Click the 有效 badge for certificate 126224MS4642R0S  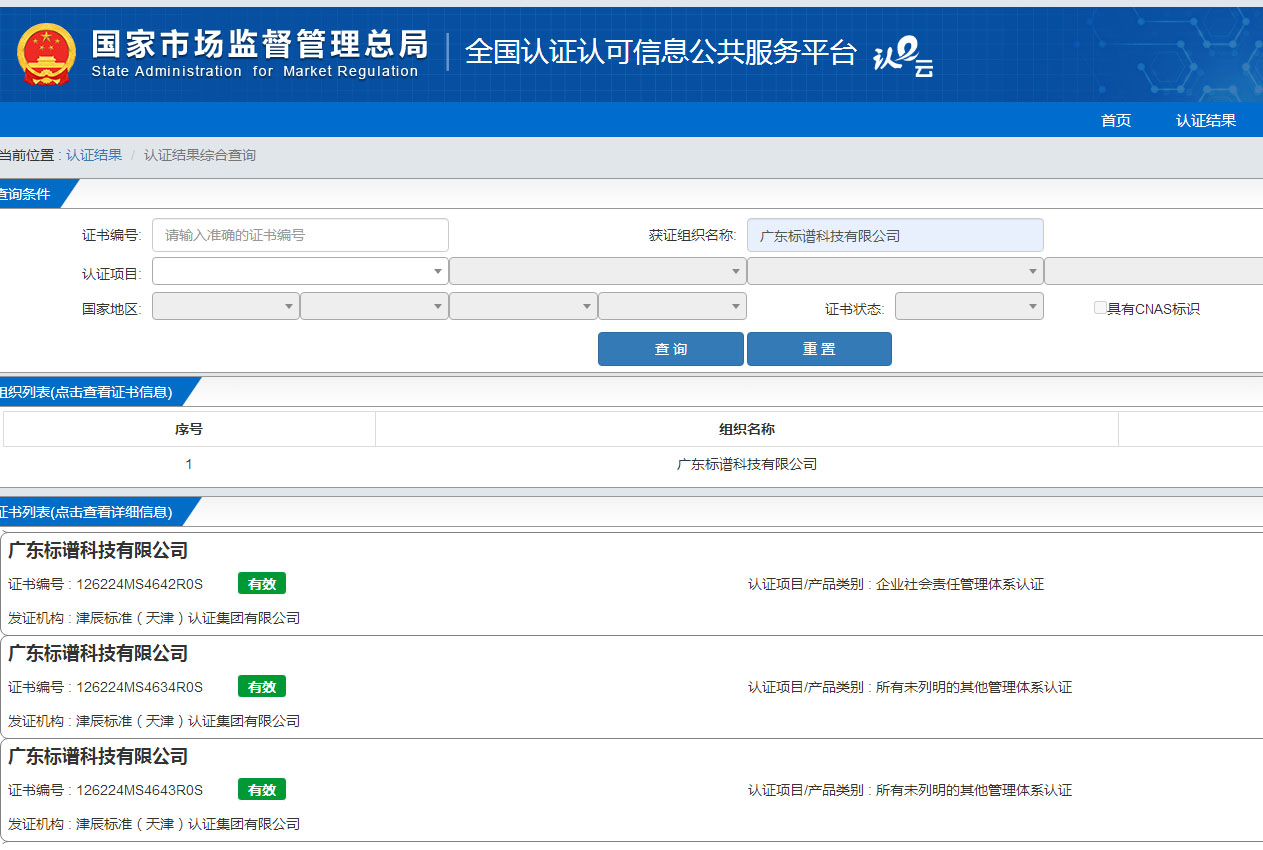click(262, 584)
